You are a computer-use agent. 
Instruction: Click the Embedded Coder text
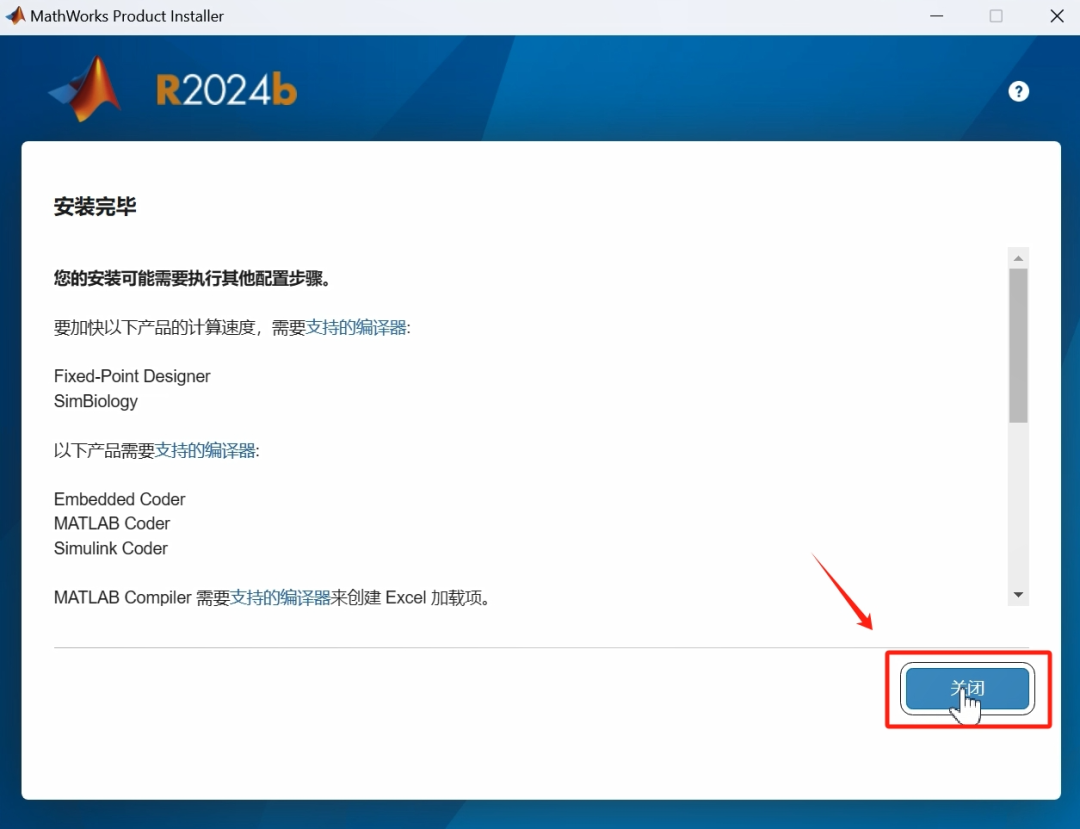(120, 499)
